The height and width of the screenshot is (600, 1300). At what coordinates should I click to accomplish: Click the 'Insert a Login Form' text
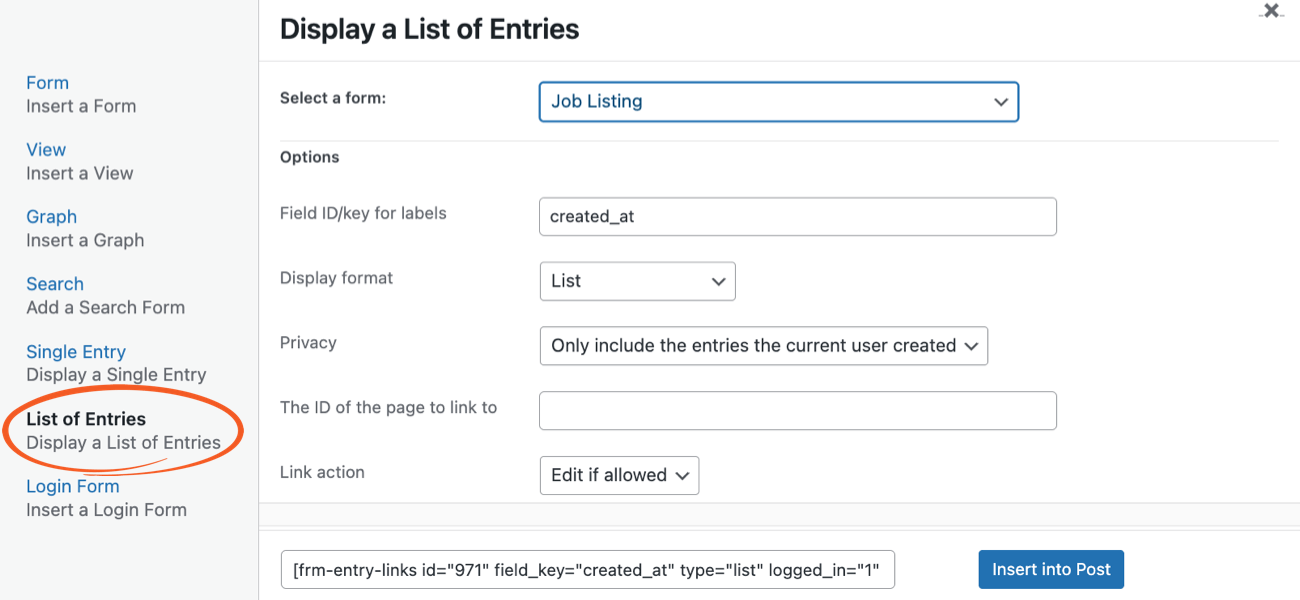pos(106,510)
